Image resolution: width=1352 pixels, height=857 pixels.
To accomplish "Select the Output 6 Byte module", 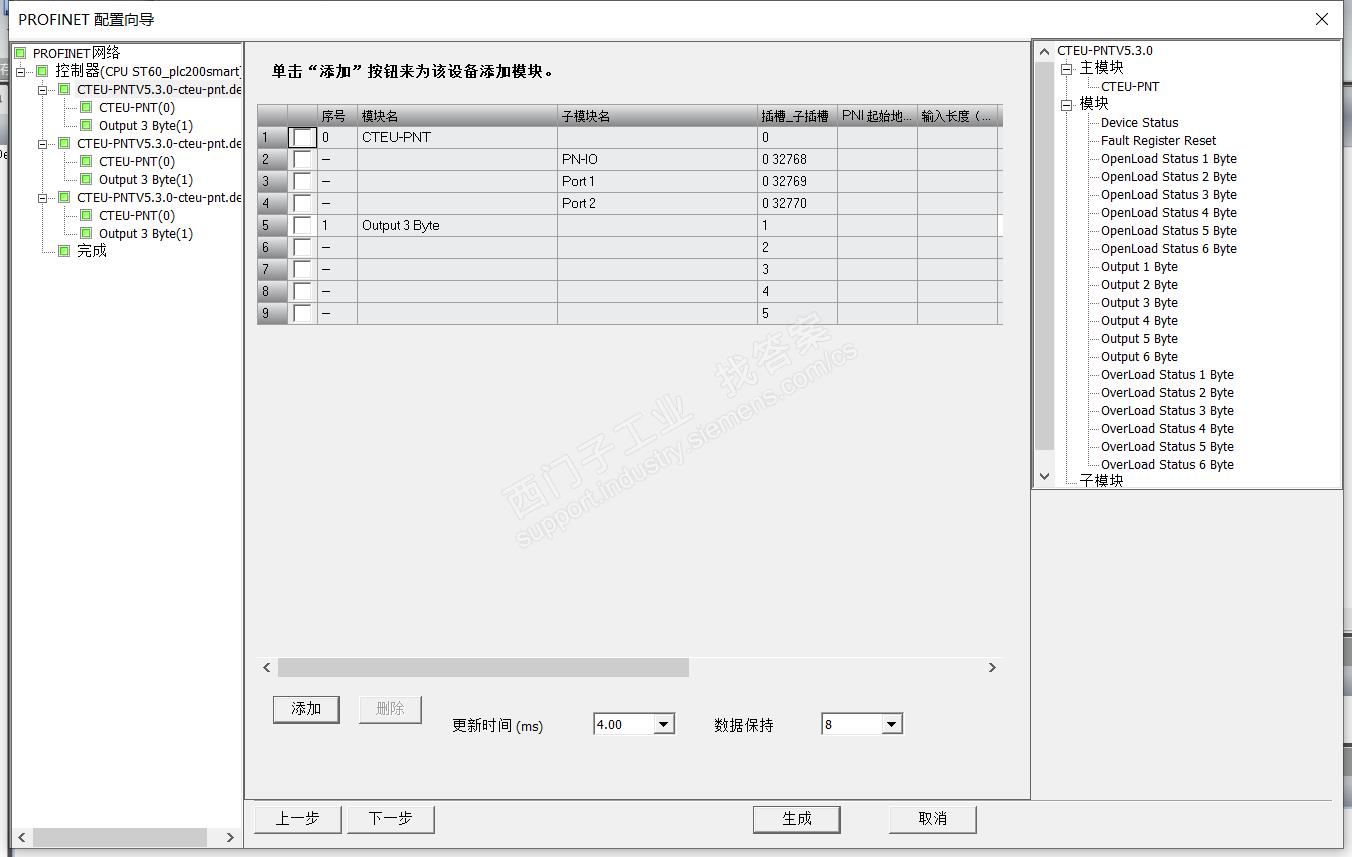I will coord(1139,356).
